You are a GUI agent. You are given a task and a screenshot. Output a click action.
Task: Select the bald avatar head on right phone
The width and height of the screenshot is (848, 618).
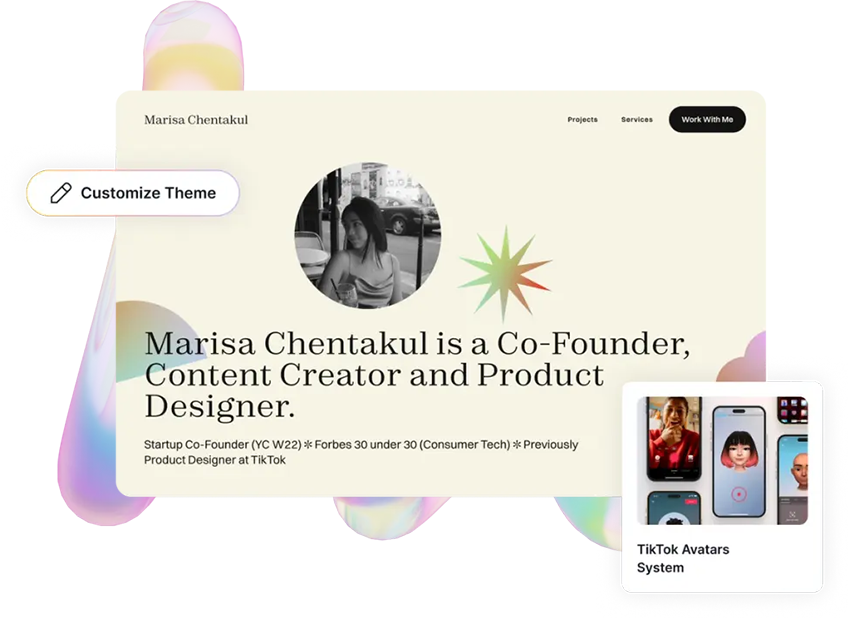(800, 470)
